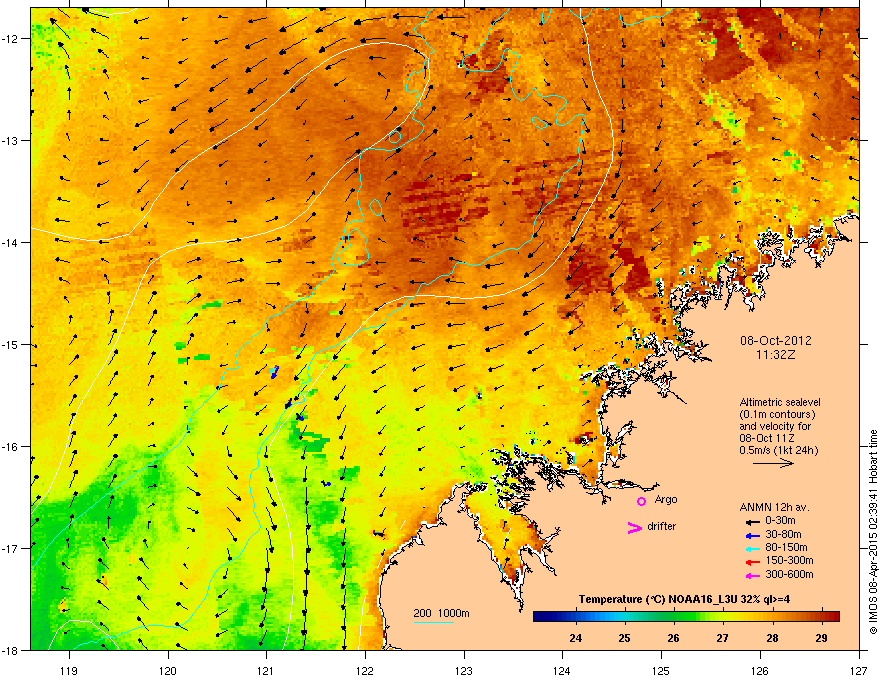Click the latitude axis label -13
Viewport: 880px width, 680px height.
click(x=10, y=140)
